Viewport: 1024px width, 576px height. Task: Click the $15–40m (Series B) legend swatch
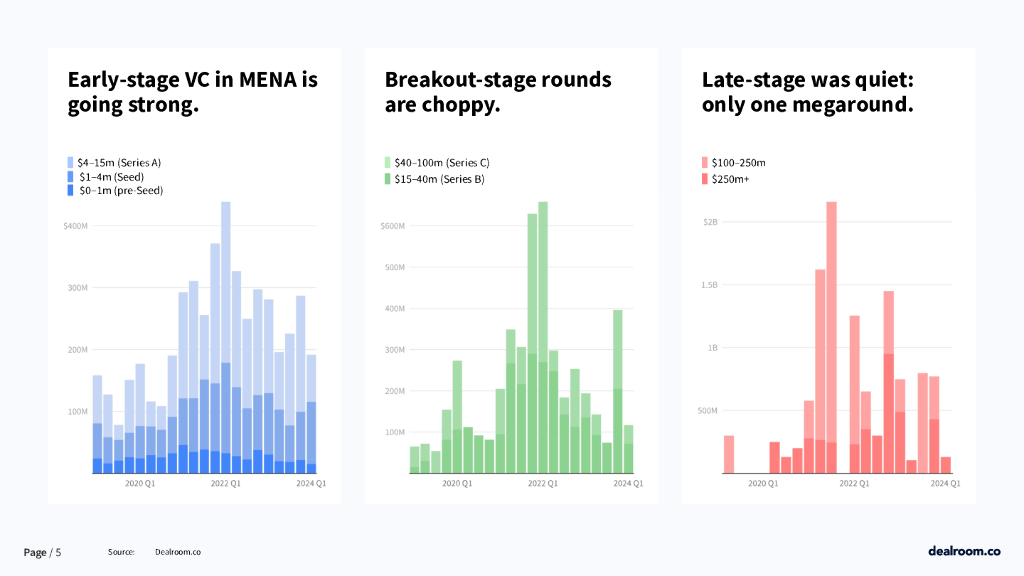(388, 176)
